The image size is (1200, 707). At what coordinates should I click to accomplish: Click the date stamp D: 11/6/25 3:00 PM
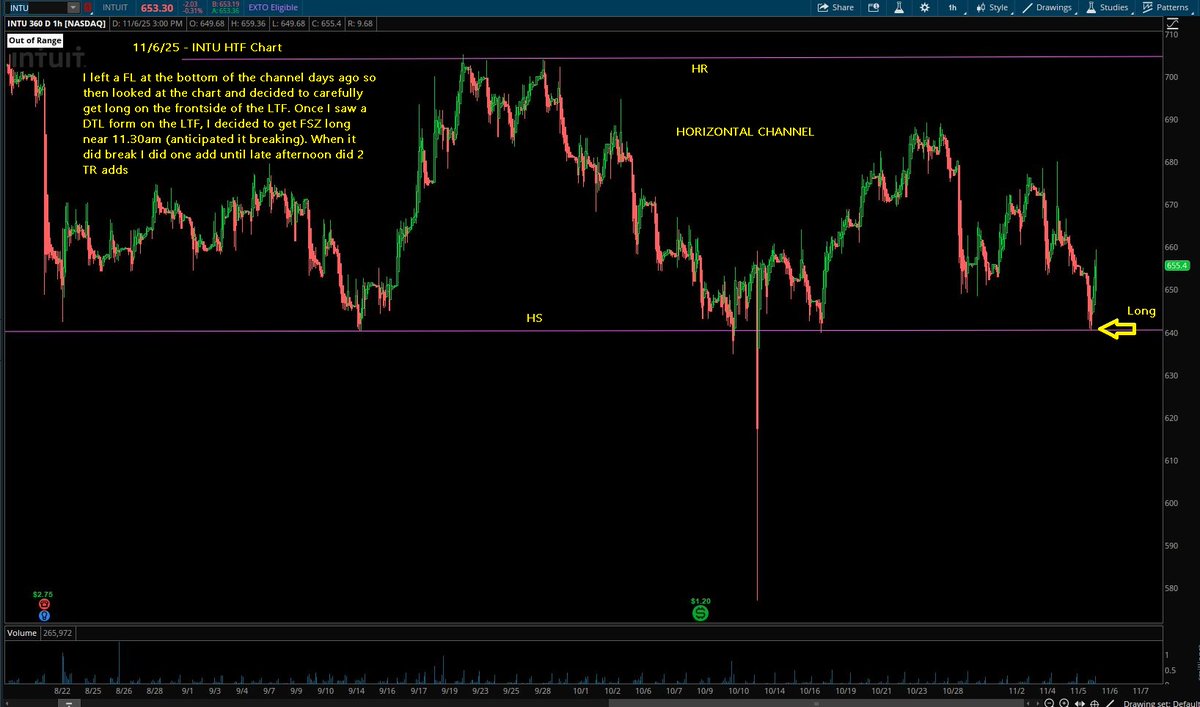(x=148, y=23)
